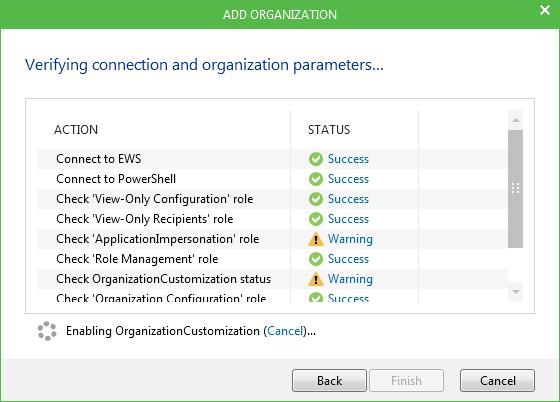Close the Add Organization dialog
The width and height of the screenshot is (560, 402).
[x=545, y=10]
